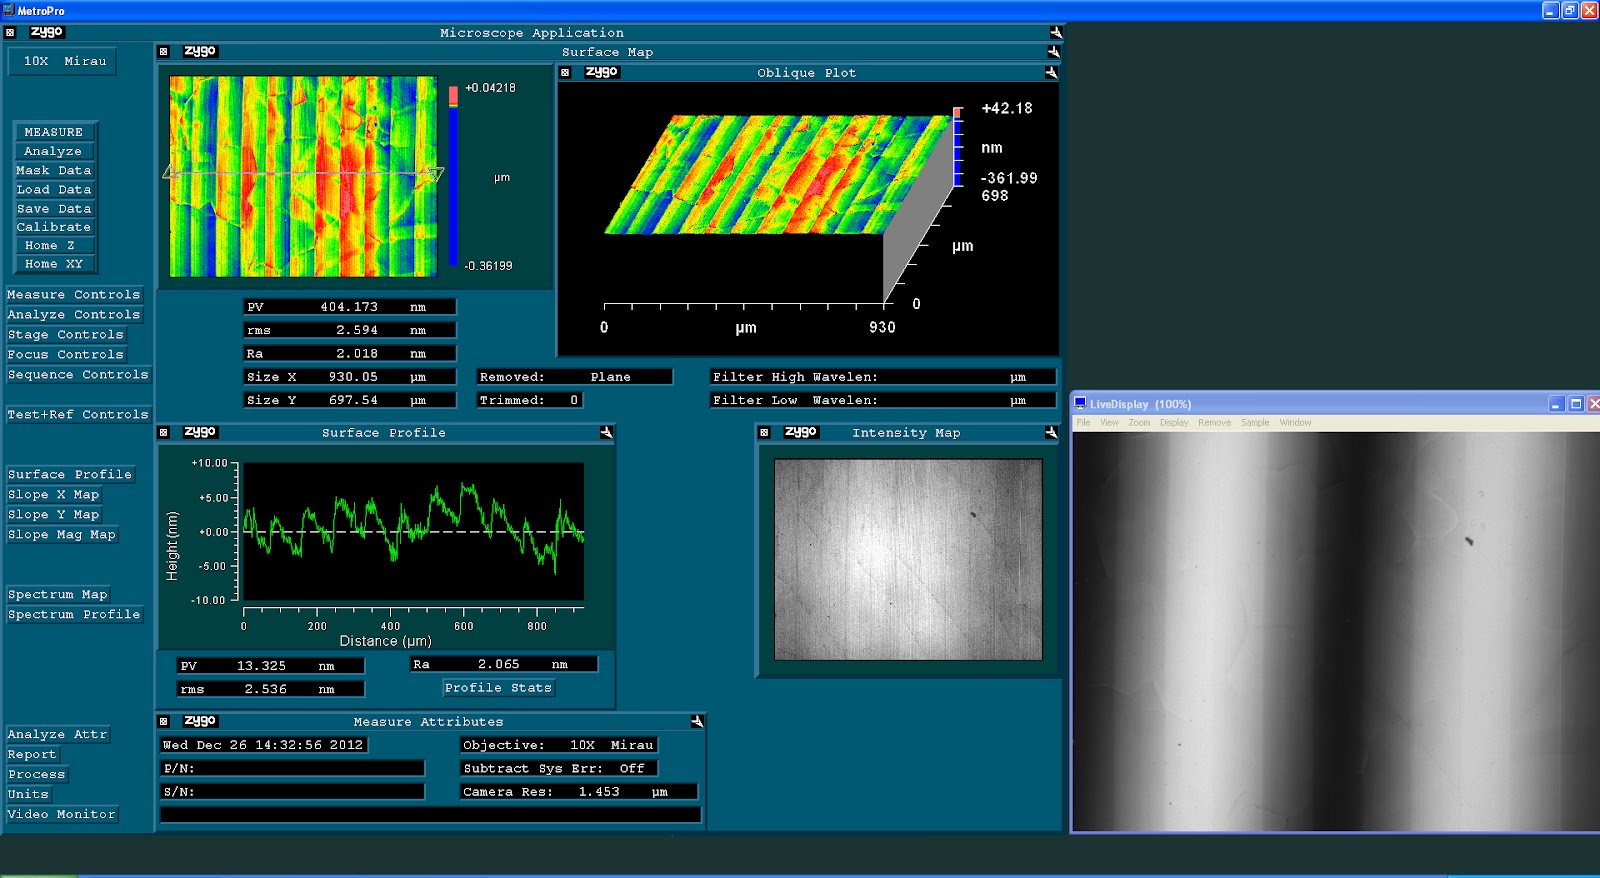Start a measurement with MEASURE
Screen dimensions: 1600x878
coord(54,132)
